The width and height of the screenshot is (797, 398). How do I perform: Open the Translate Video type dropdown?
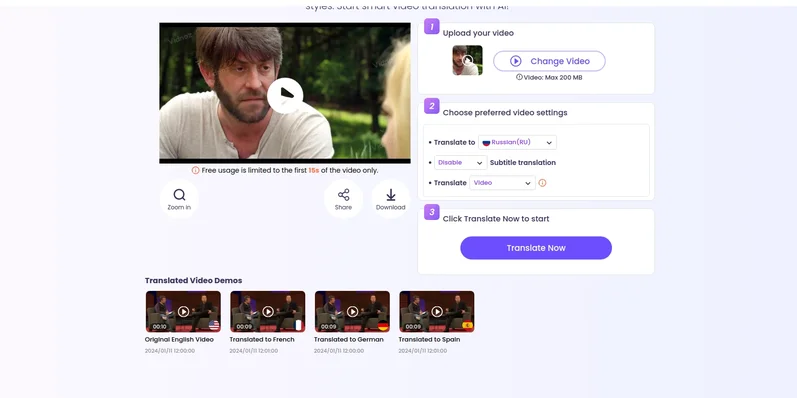point(502,182)
